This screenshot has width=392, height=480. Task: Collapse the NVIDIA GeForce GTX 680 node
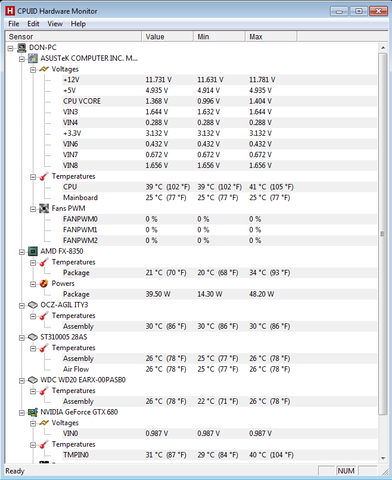(22, 413)
